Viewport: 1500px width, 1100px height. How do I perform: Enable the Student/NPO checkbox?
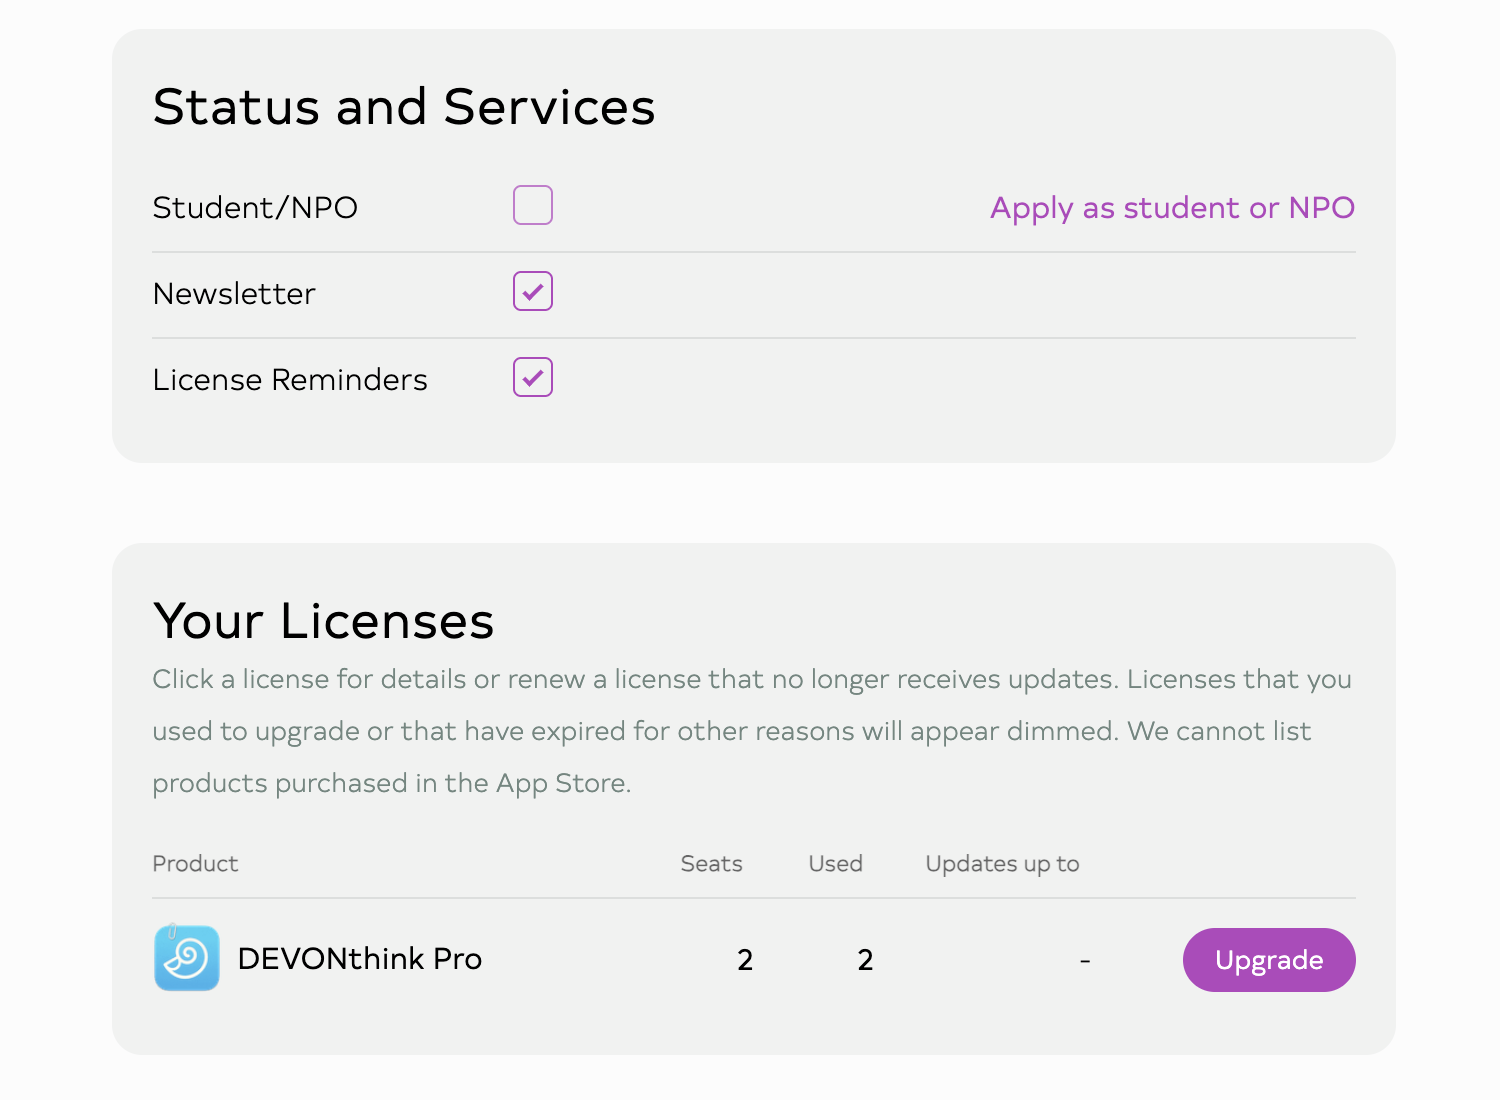(x=533, y=205)
